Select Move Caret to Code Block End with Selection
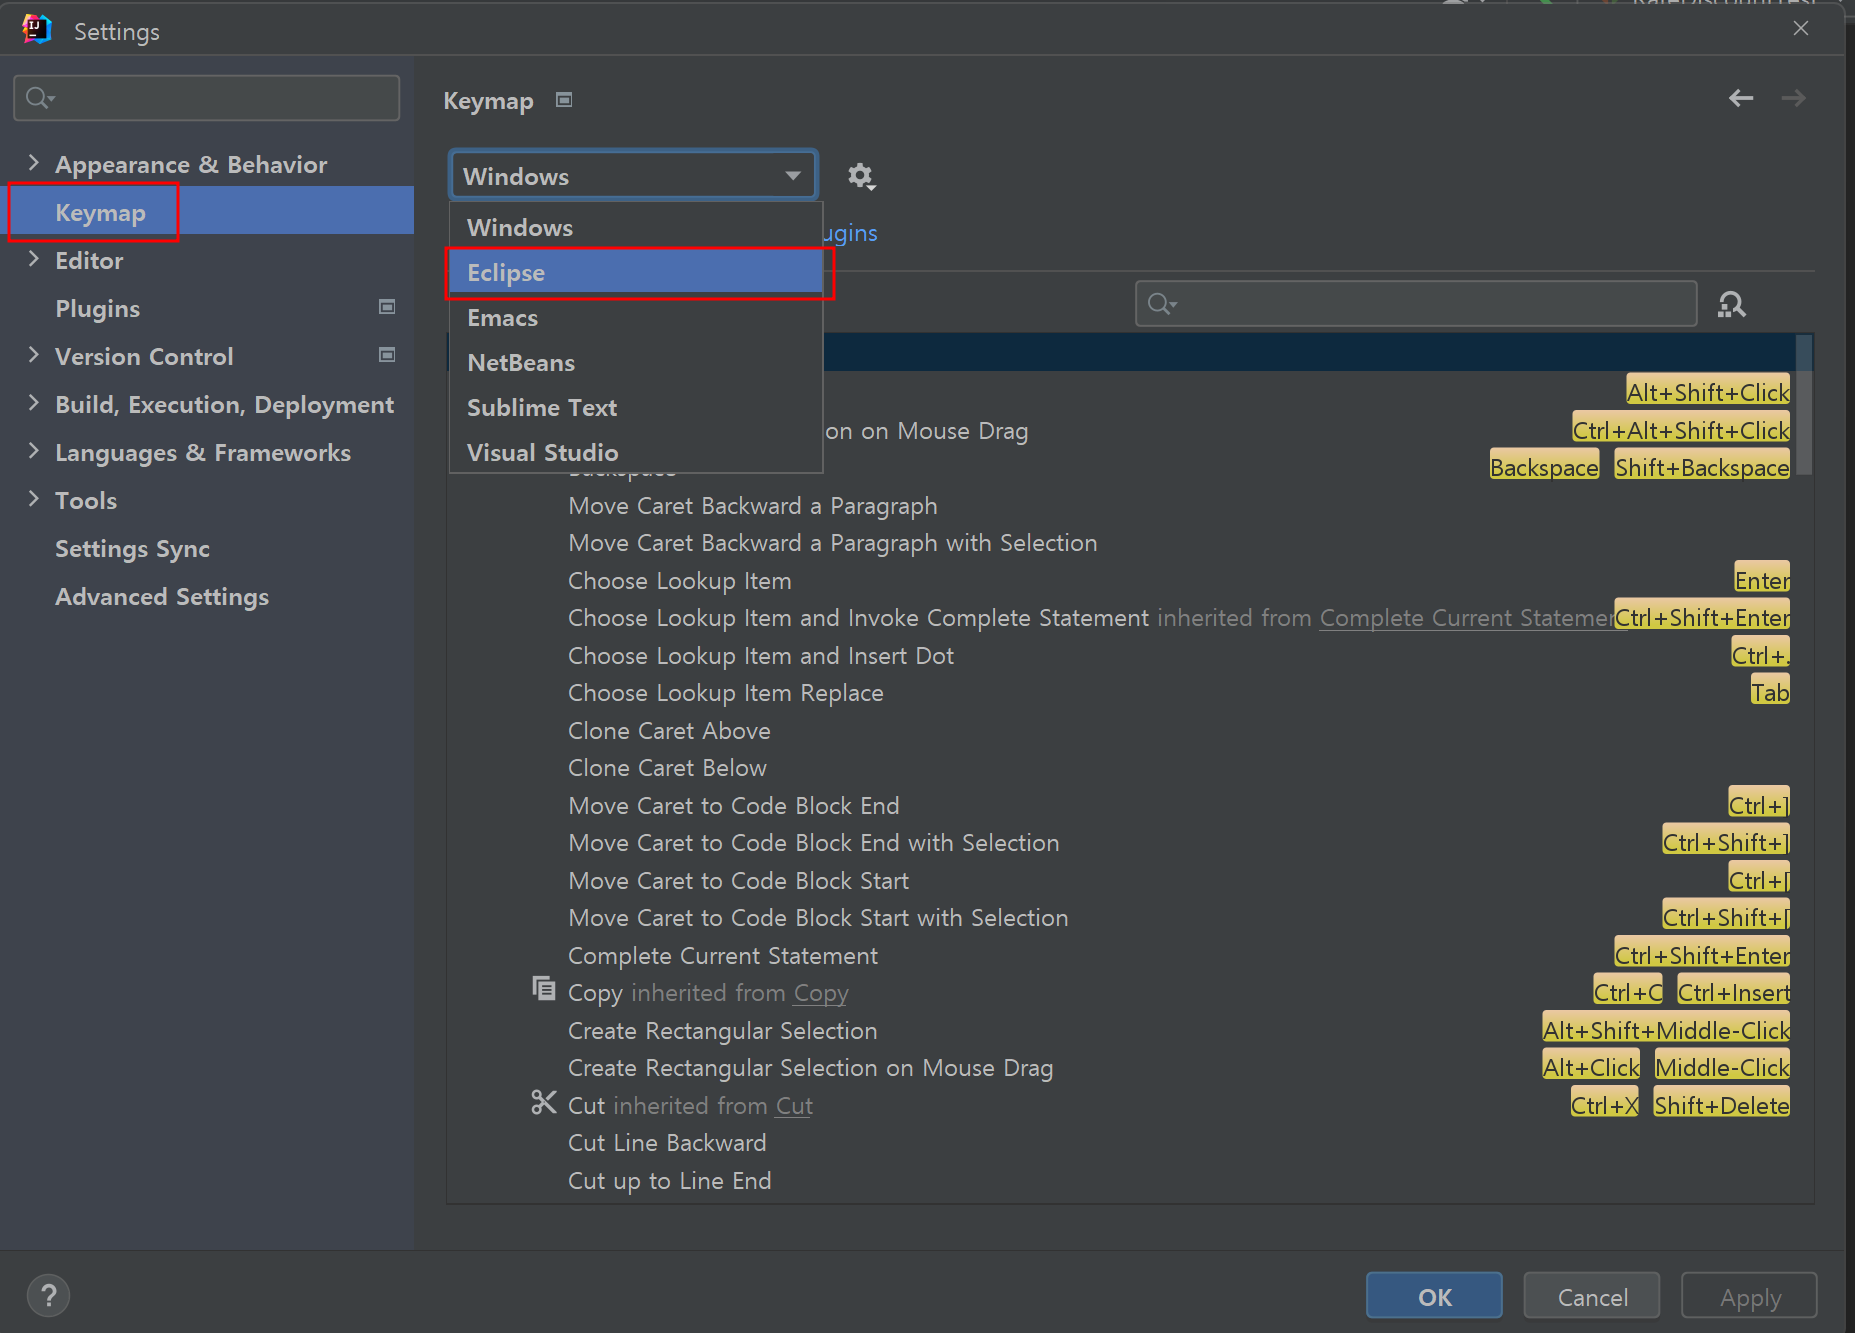 click(814, 843)
